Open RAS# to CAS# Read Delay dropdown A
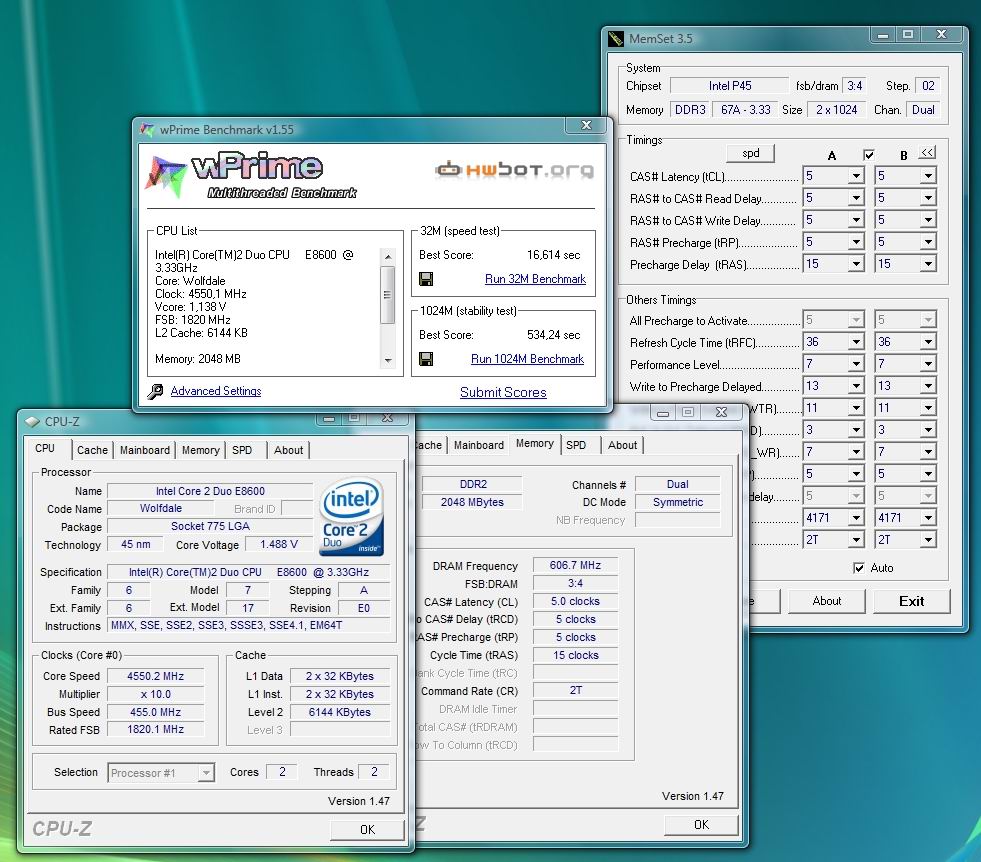Screen dimensions: 981x862 click(856, 198)
